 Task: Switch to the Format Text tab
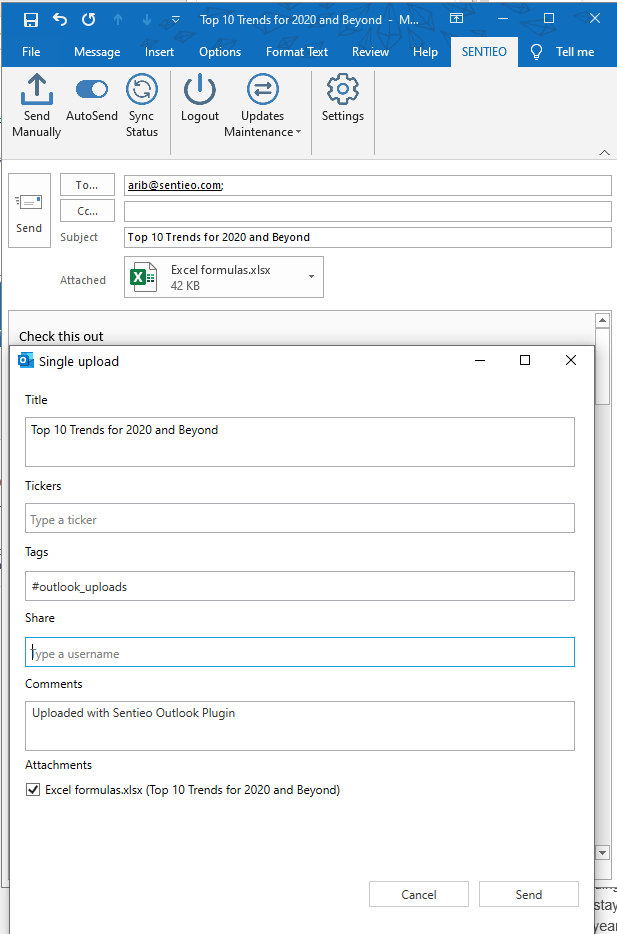[x=297, y=52]
